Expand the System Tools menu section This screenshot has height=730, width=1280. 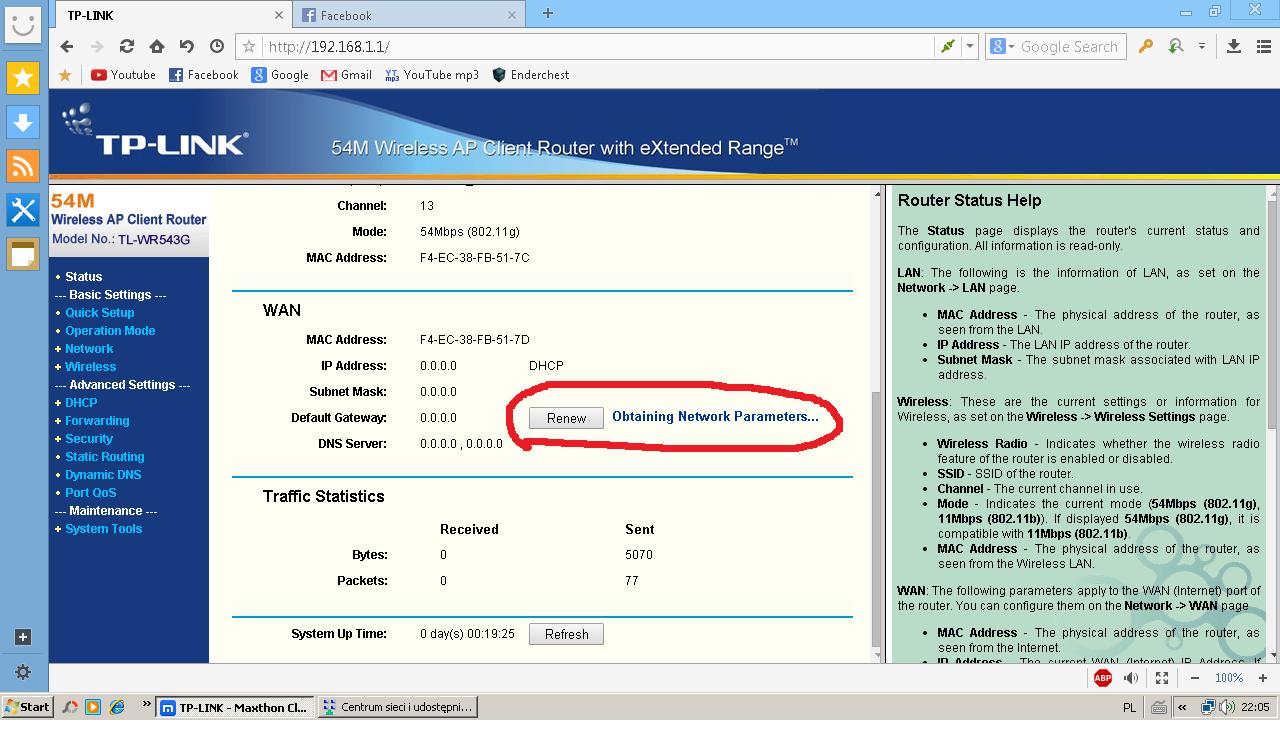103,529
